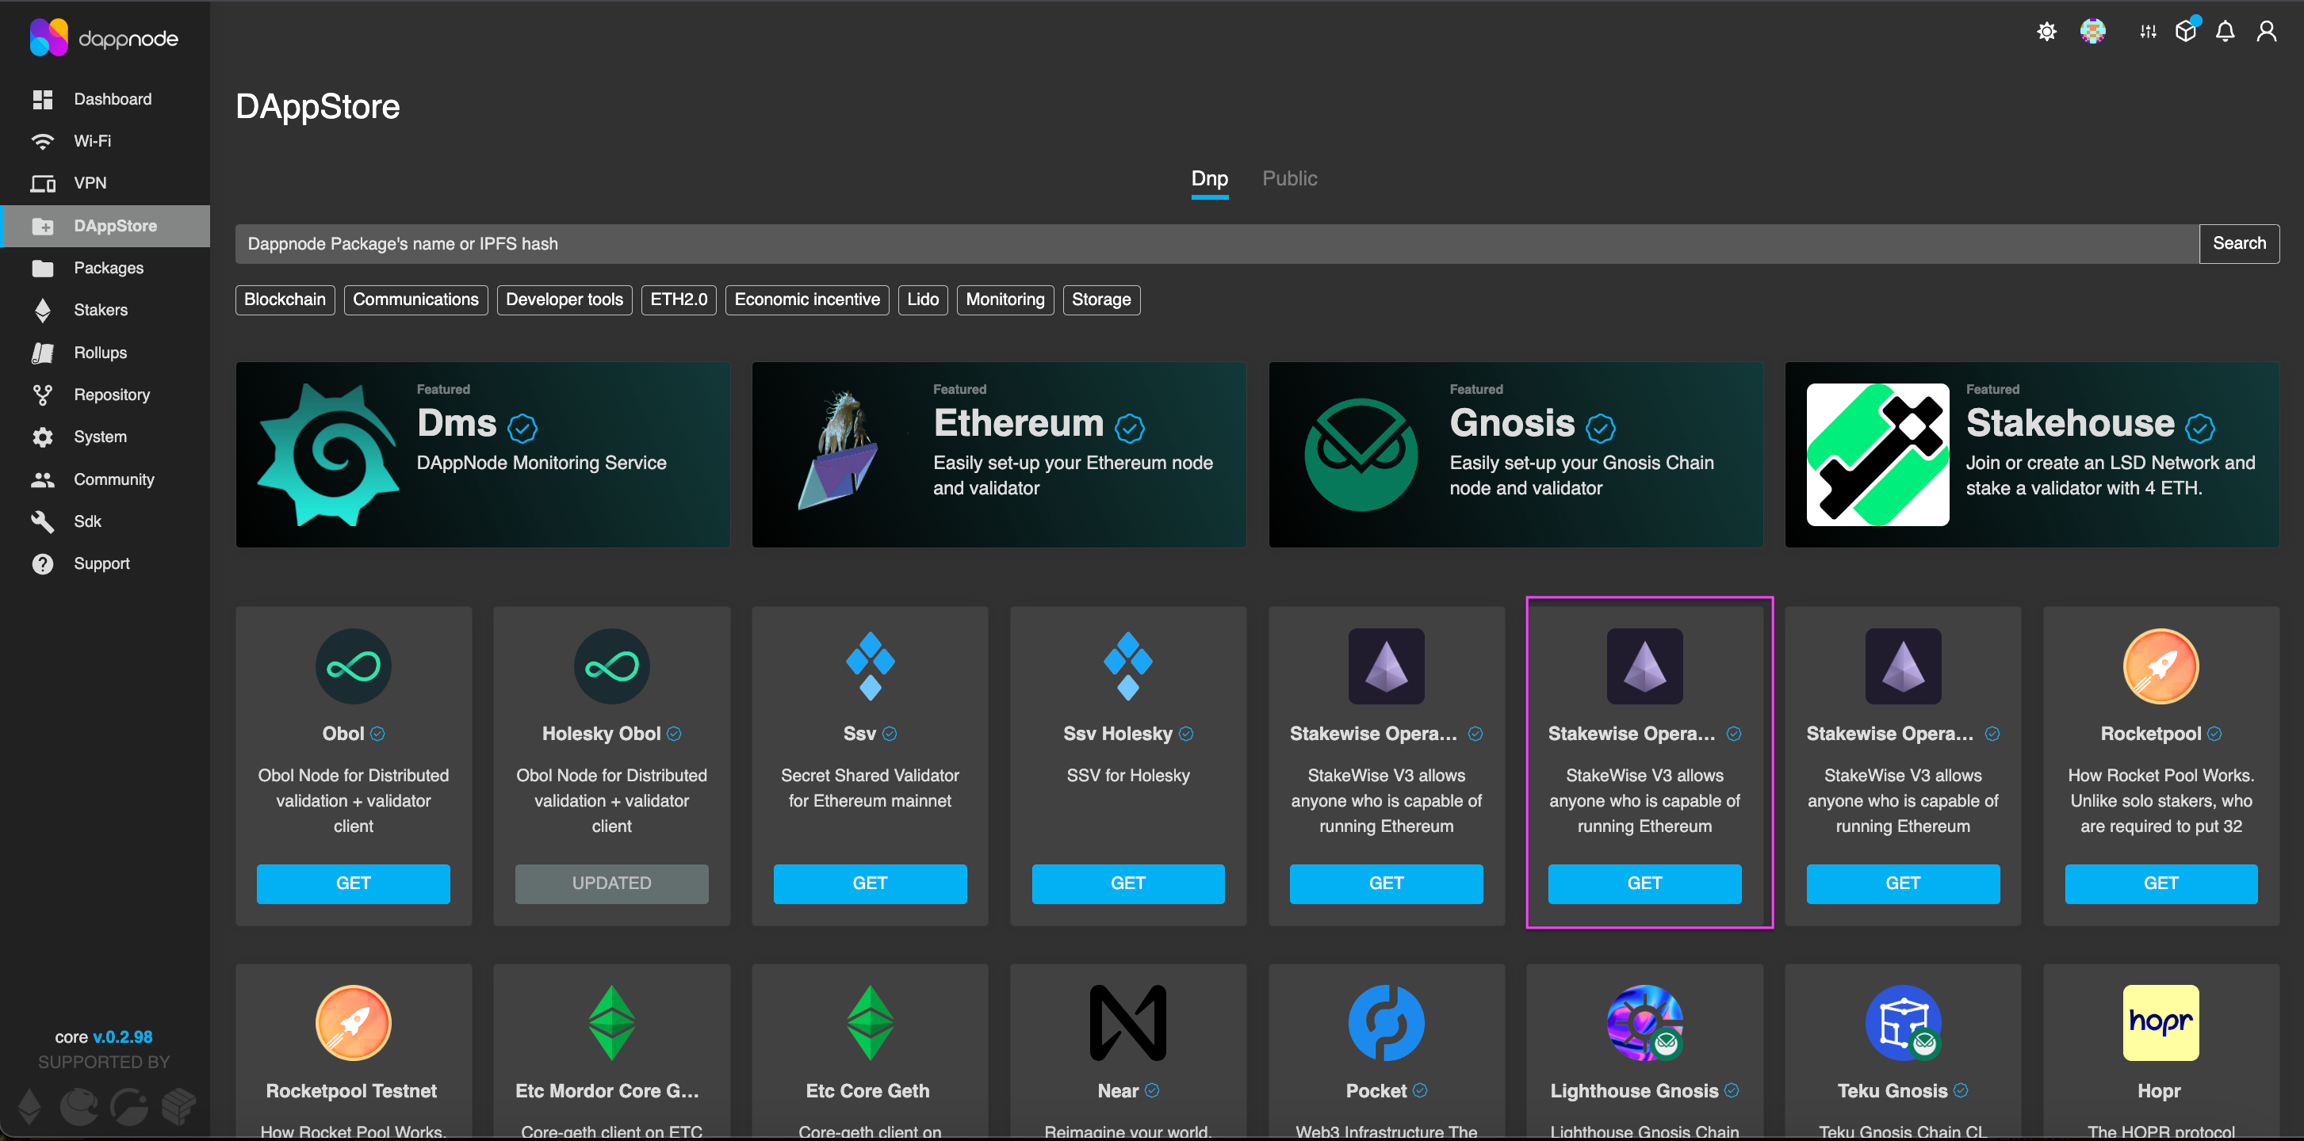Screen dimensions: 2304x1141
Task: Click the core v.0.2.98 version link
Action: click(122, 1037)
